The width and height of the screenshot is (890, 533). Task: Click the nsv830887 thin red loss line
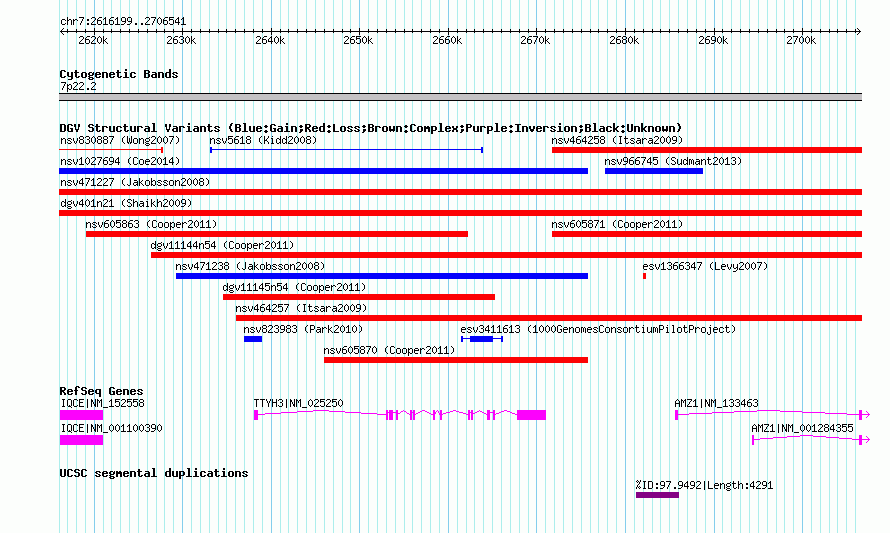(x=111, y=150)
